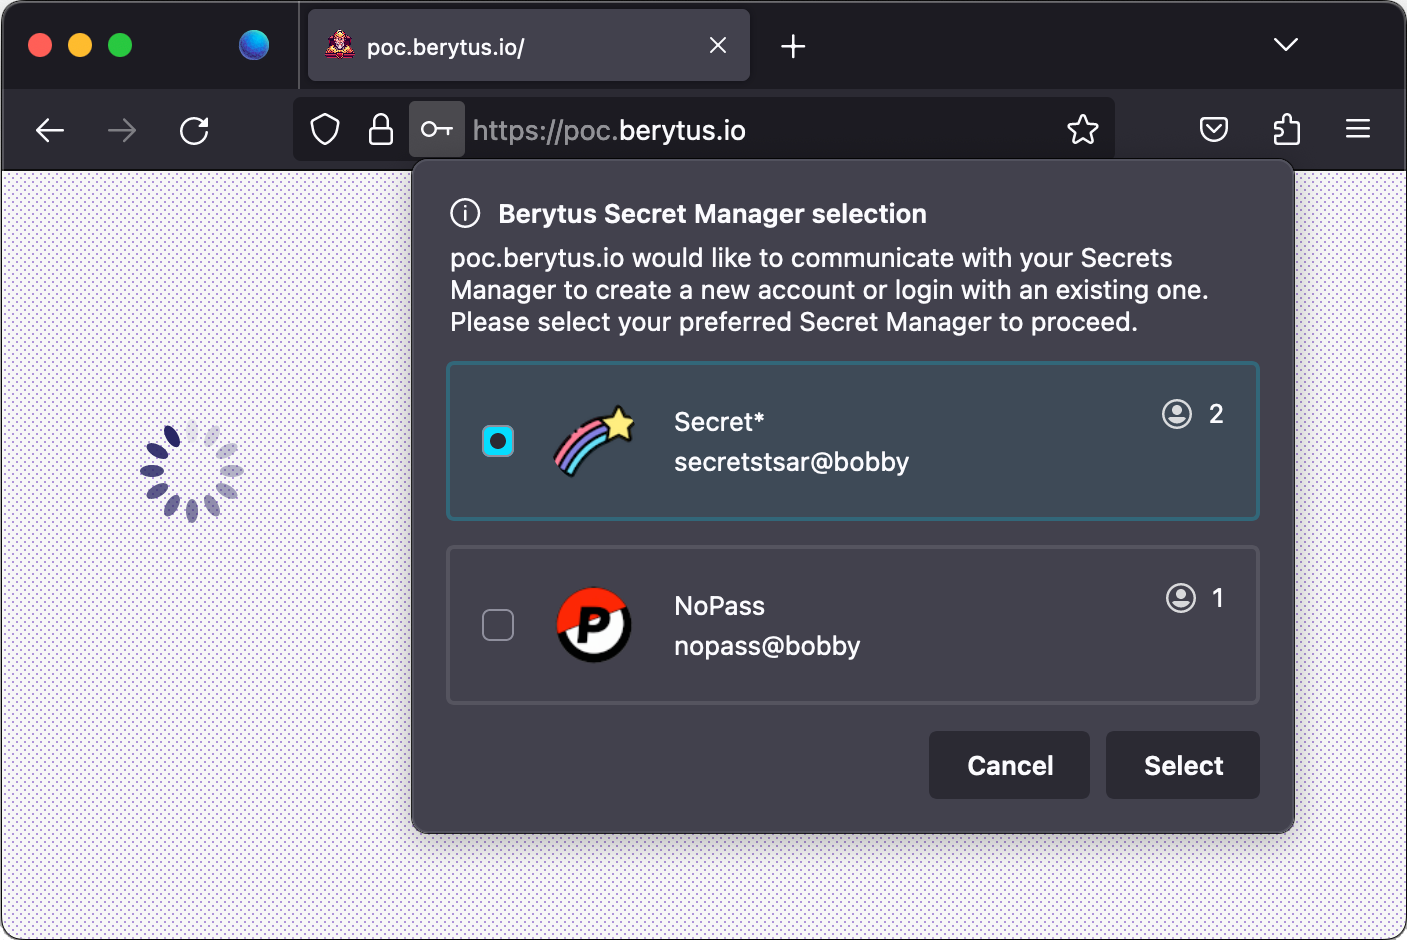Open the tracking protection shield icon

click(325, 129)
